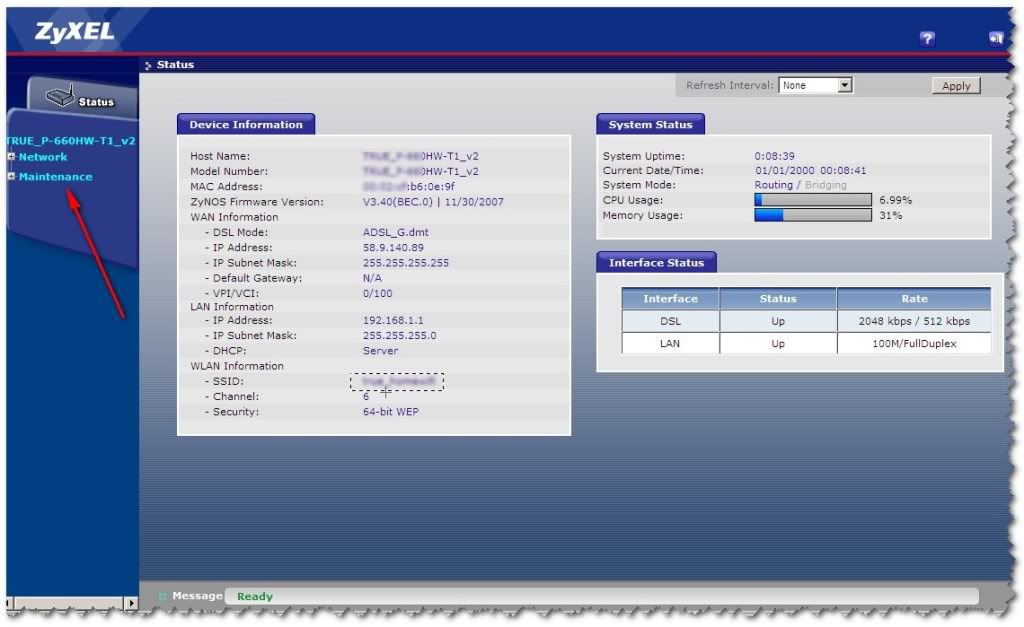Select the Interface Status tab header

(x=656, y=263)
